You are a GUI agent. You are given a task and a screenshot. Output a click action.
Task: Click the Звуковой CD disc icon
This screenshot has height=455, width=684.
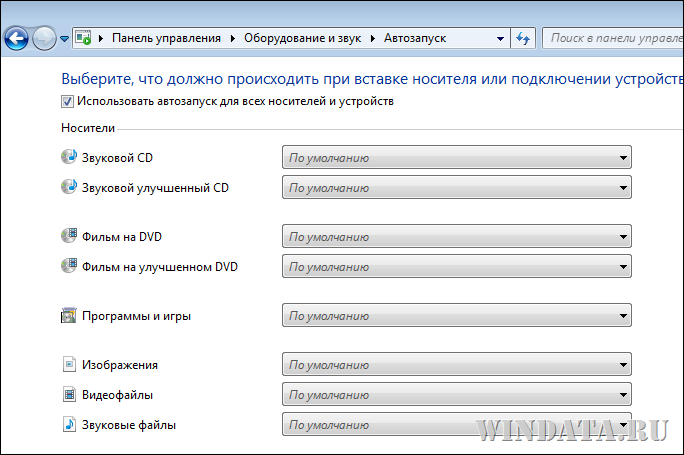[69, 157]
